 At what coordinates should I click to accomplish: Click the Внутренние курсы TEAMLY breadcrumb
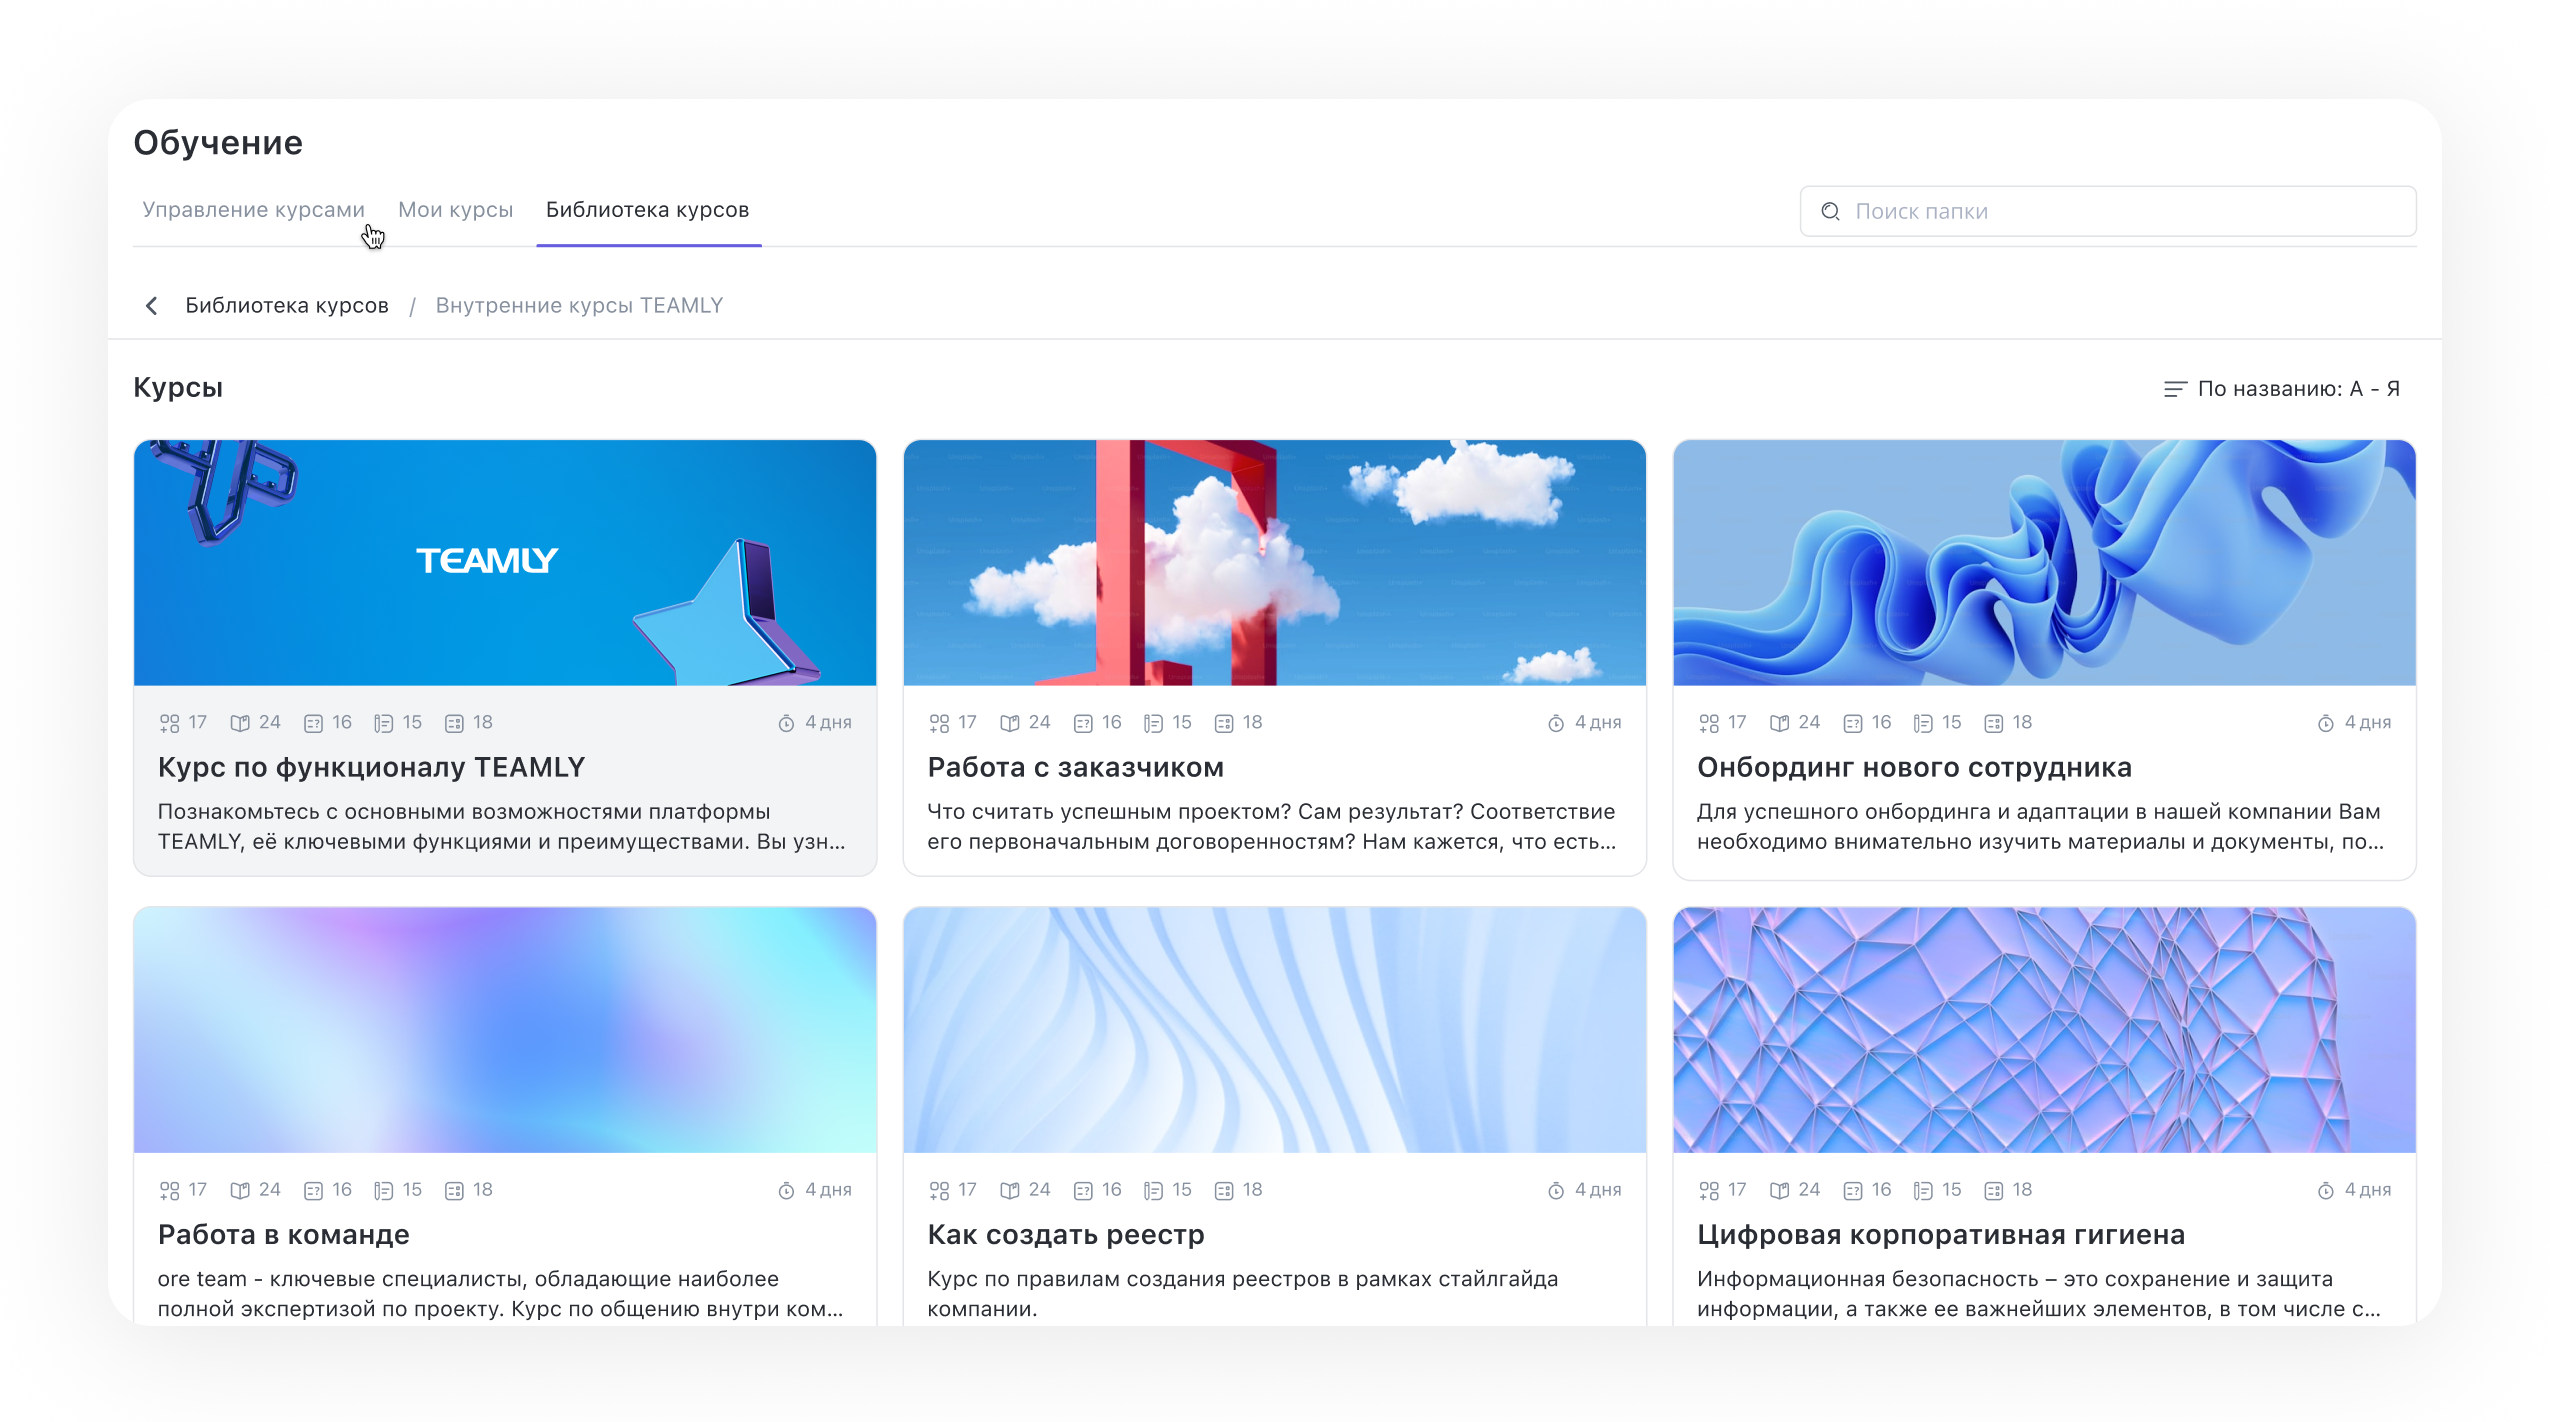pyautogui.click(x=579, y=305)
